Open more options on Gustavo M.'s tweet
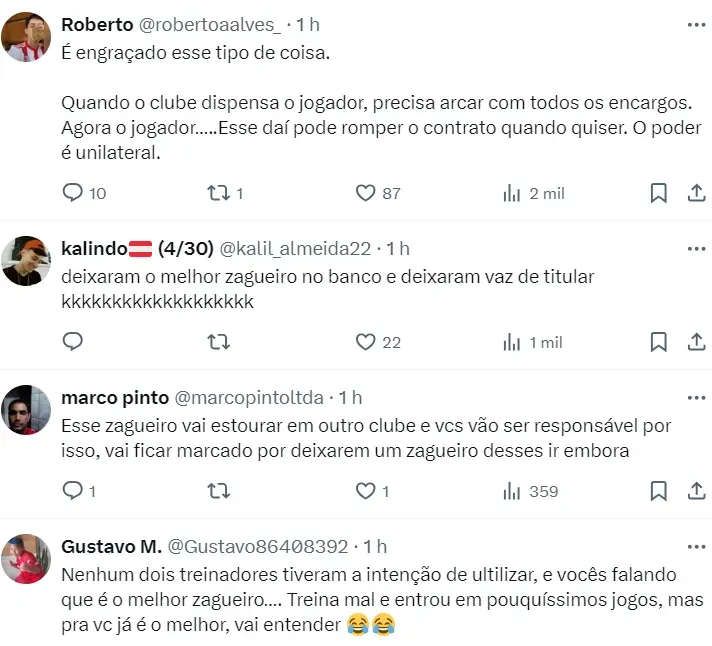 (695, 546)
